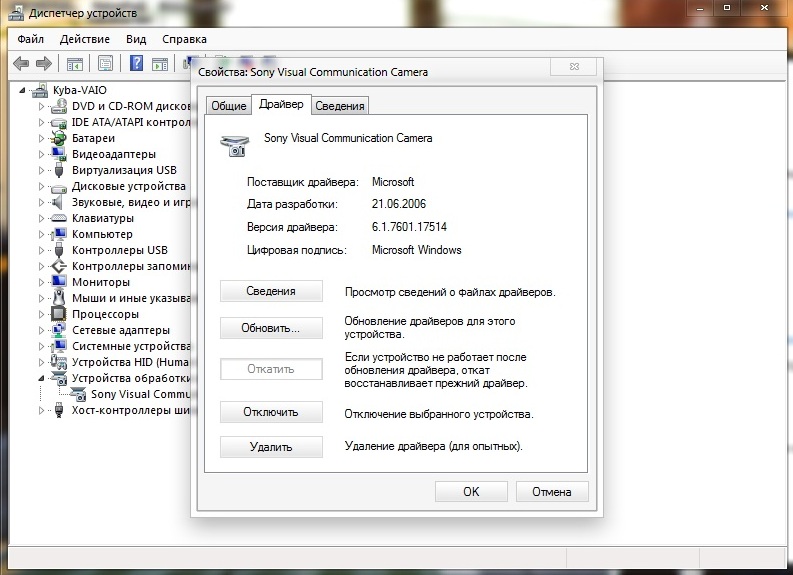This screenshot has height=575, width=793.
Task: Expand the Видеоадаптеры node
Action: point(41,154)
